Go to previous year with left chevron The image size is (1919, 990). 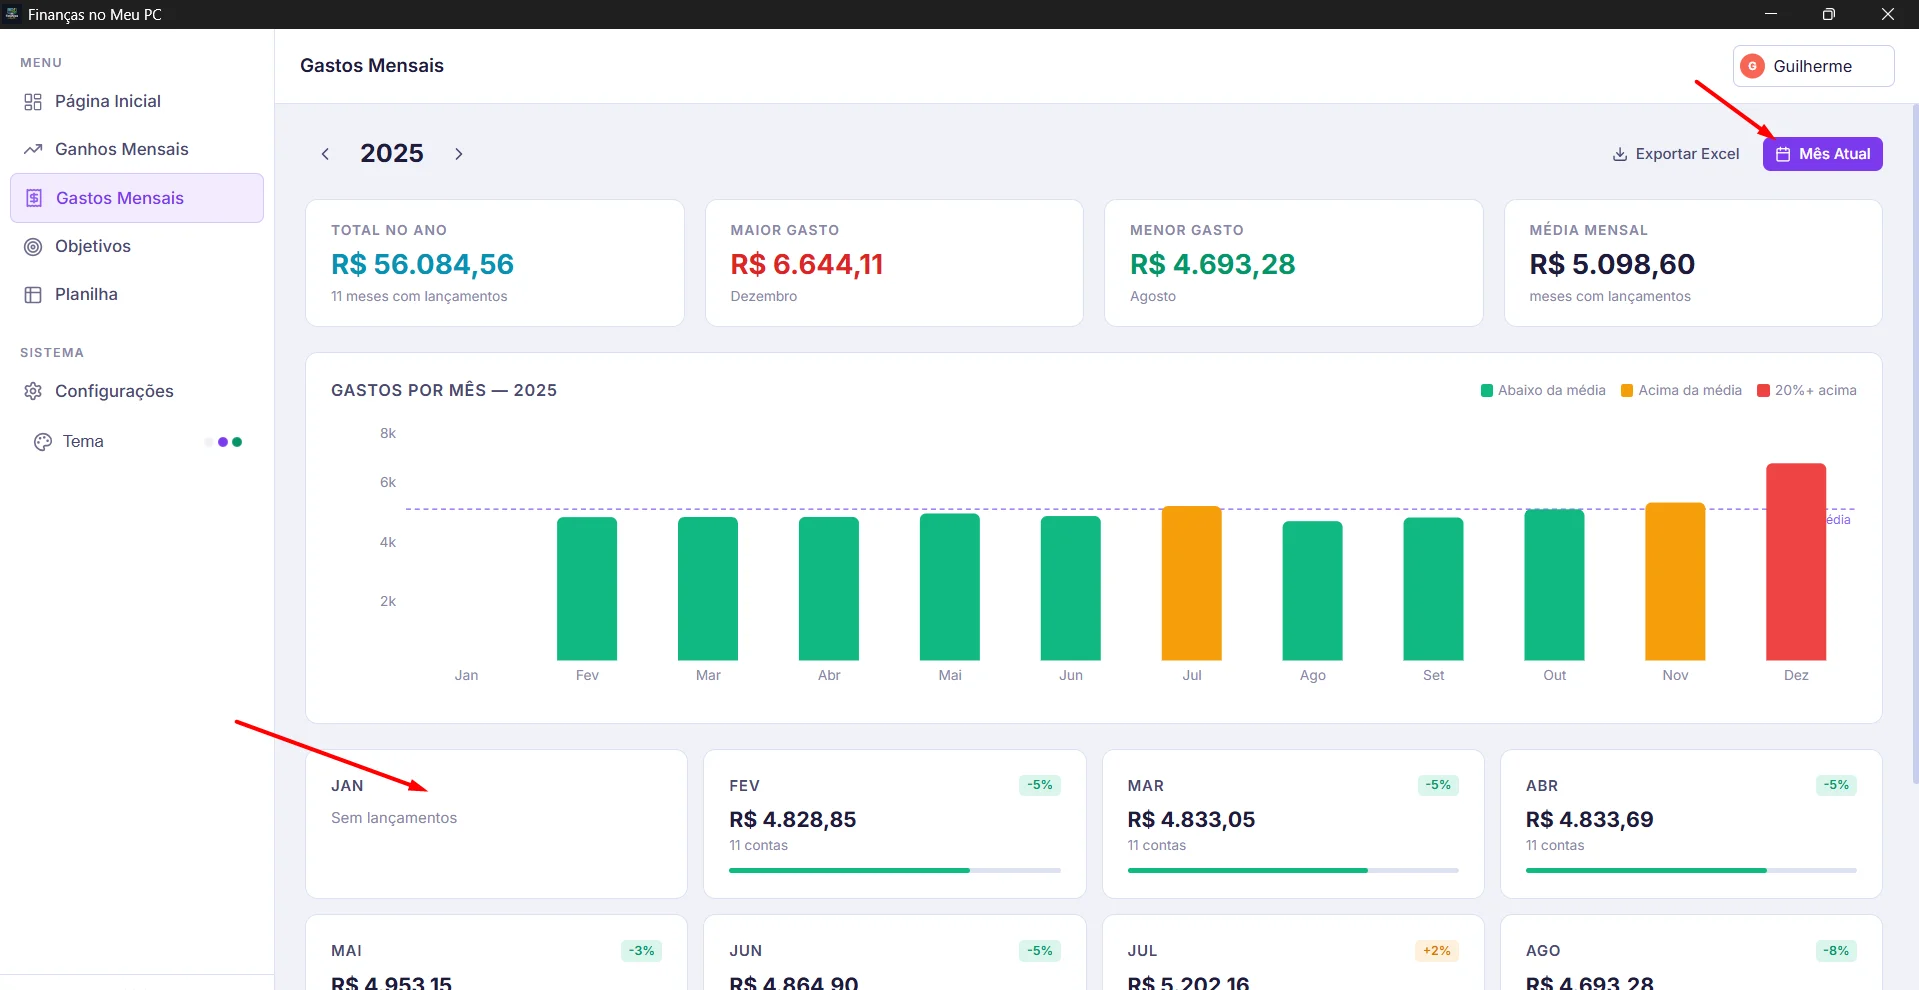[x=325, y=154]
